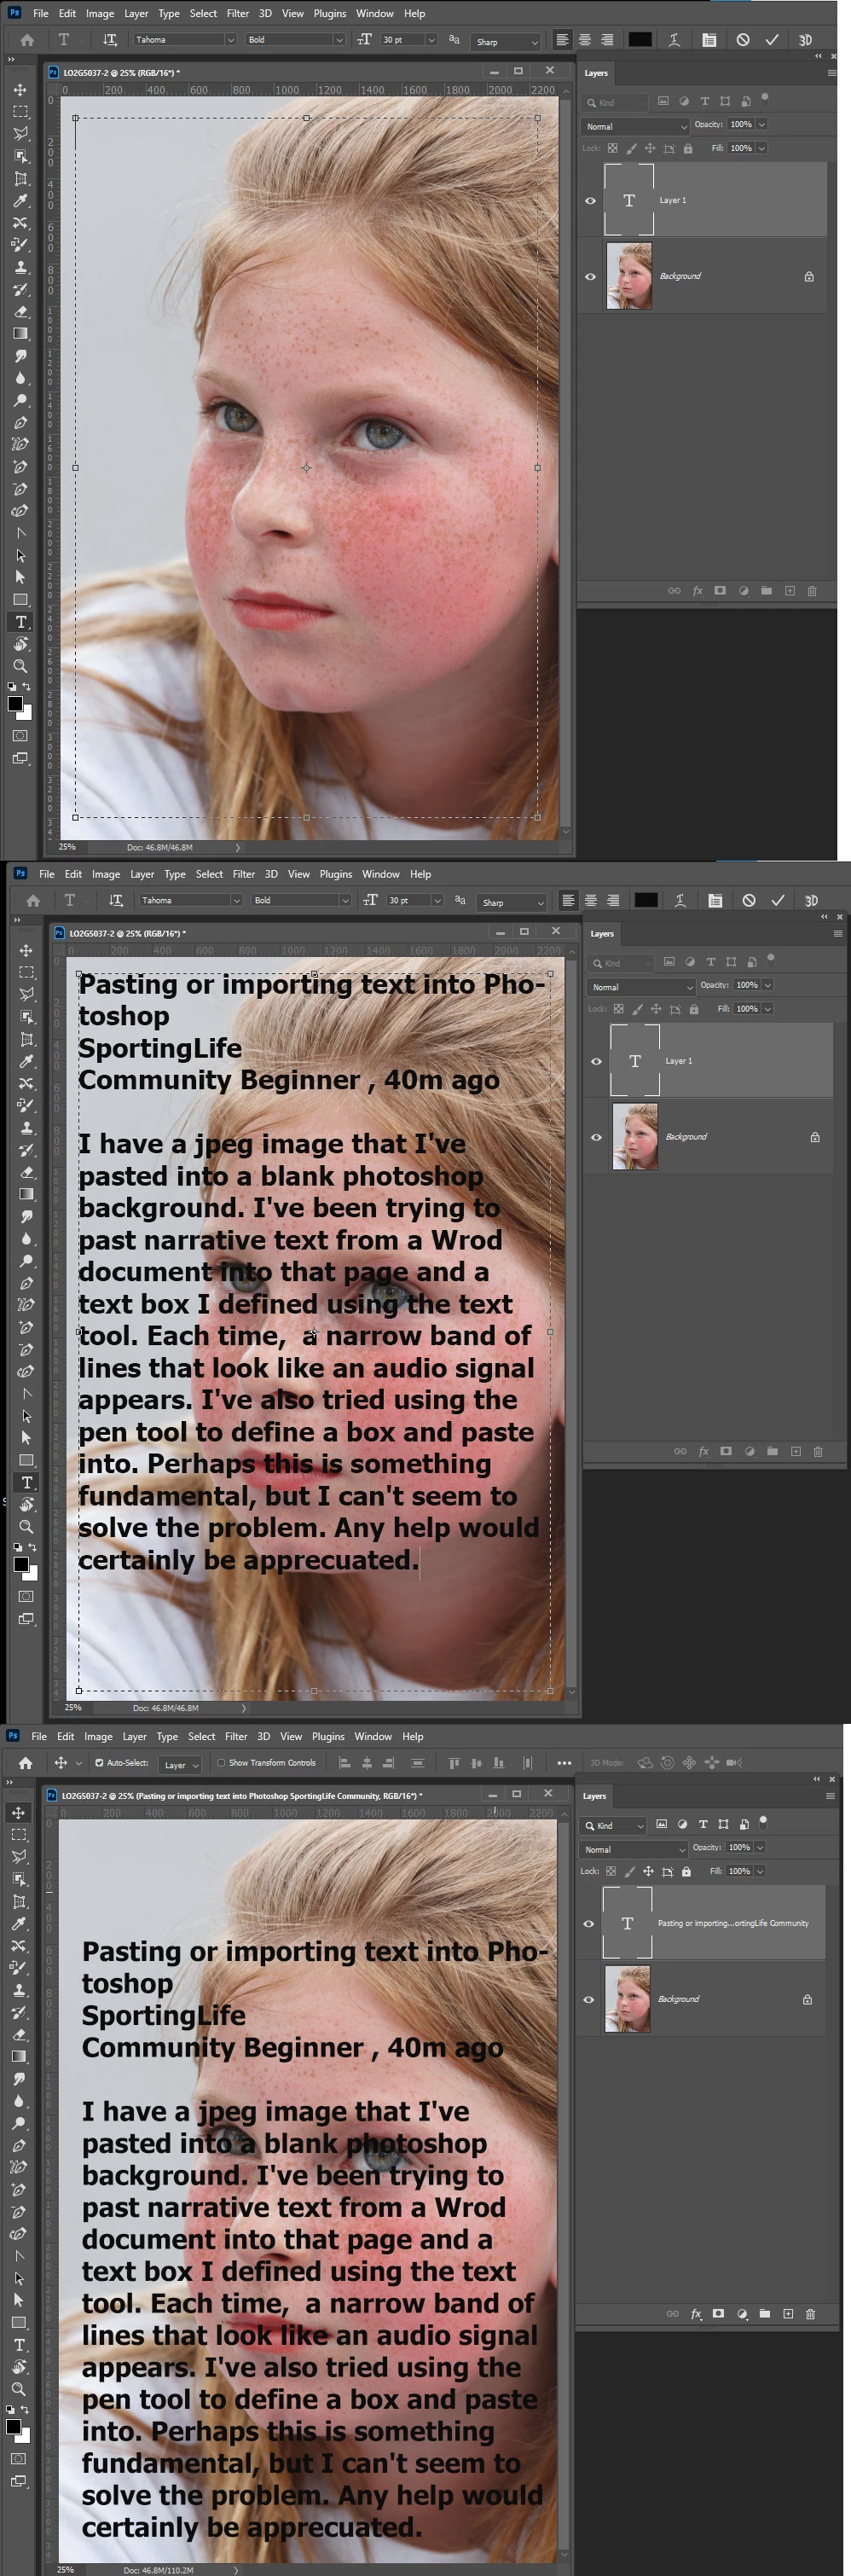This screenshot has height=2576, width=851.
Task: Hide the 'Pasting or importing' text layer in the bottom panel
Action: 588,1923
